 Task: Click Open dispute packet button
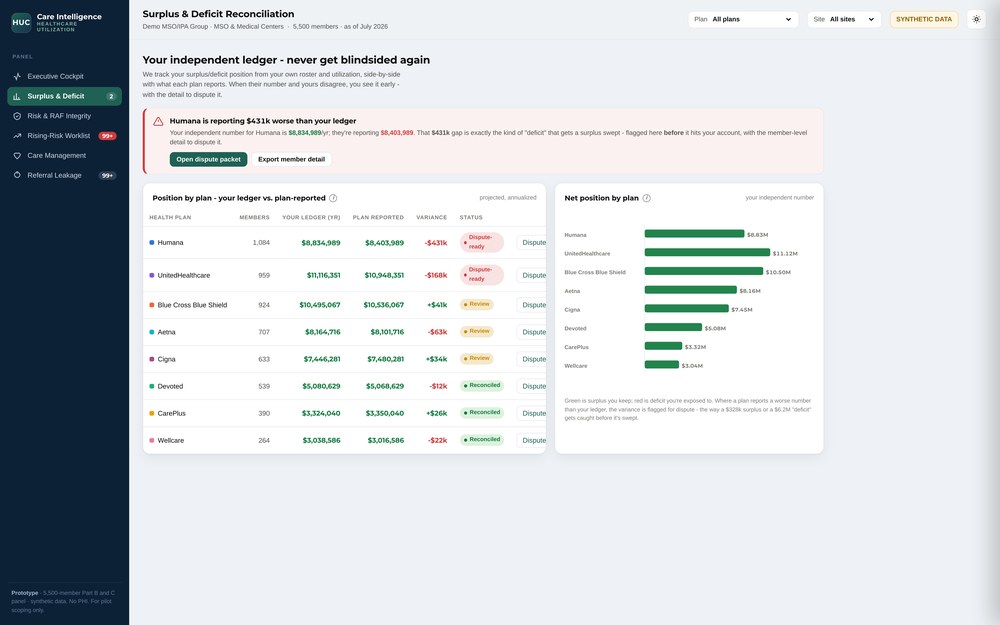pyautogui.click(x=208, y=159)
